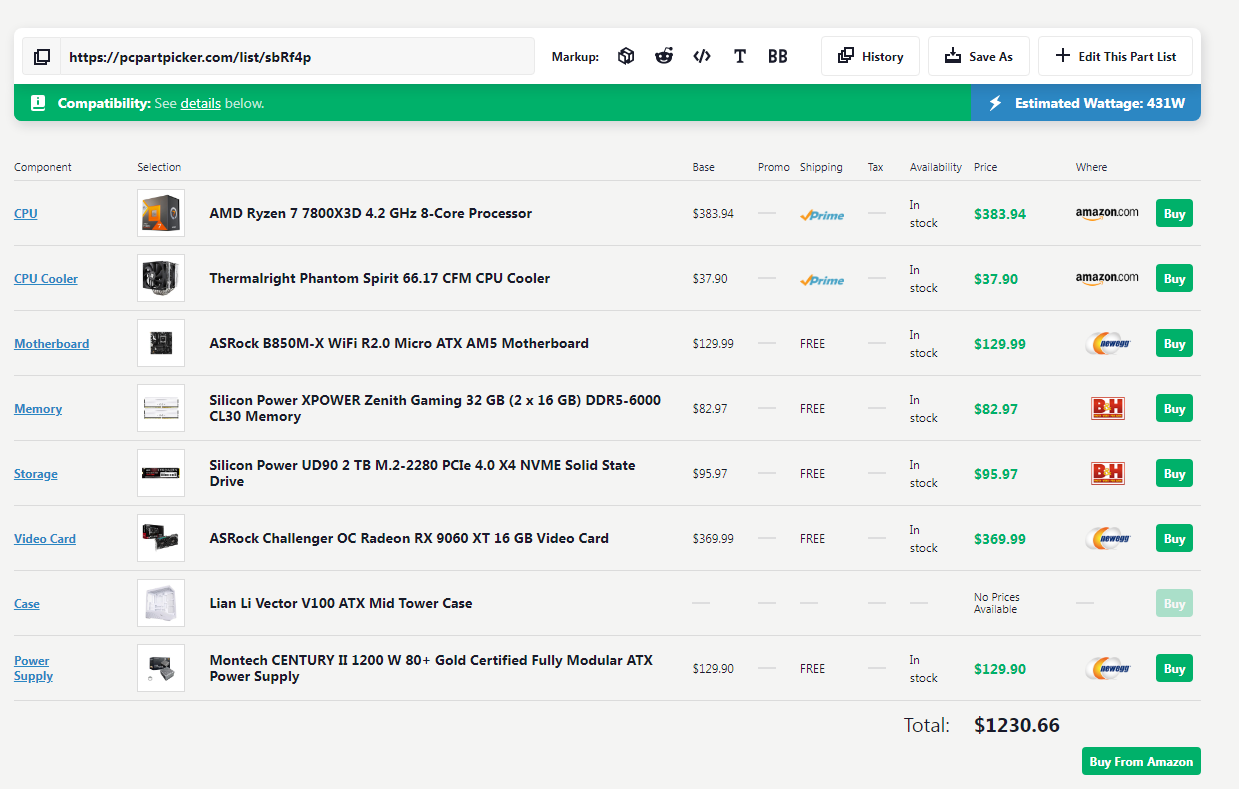
Task: Buy the ASRock B850M-X motherboard
Action: click(1174, 343)
